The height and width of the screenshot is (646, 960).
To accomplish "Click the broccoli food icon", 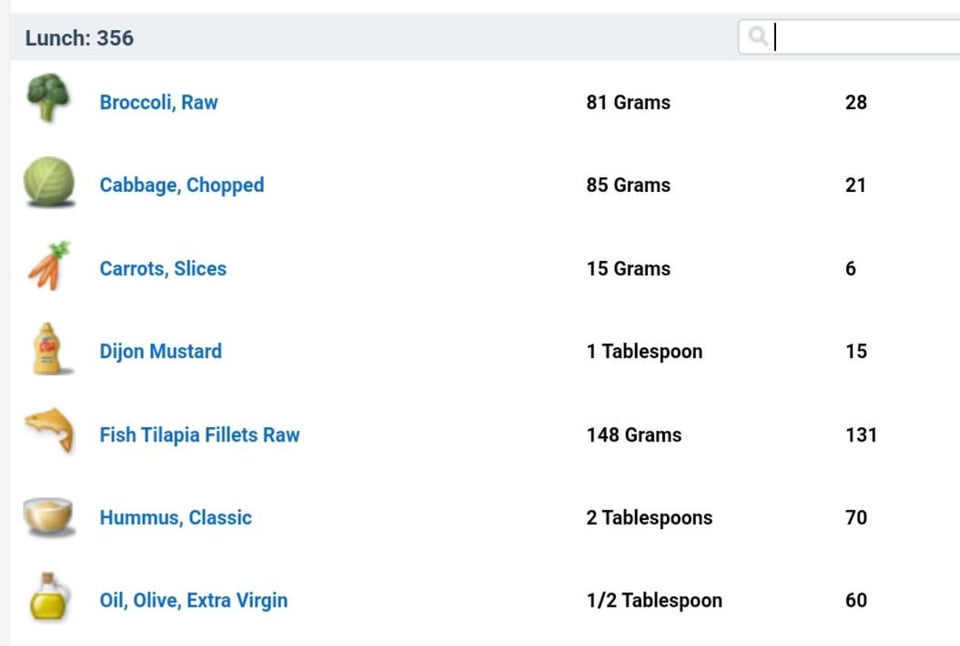I will [47, 99].
